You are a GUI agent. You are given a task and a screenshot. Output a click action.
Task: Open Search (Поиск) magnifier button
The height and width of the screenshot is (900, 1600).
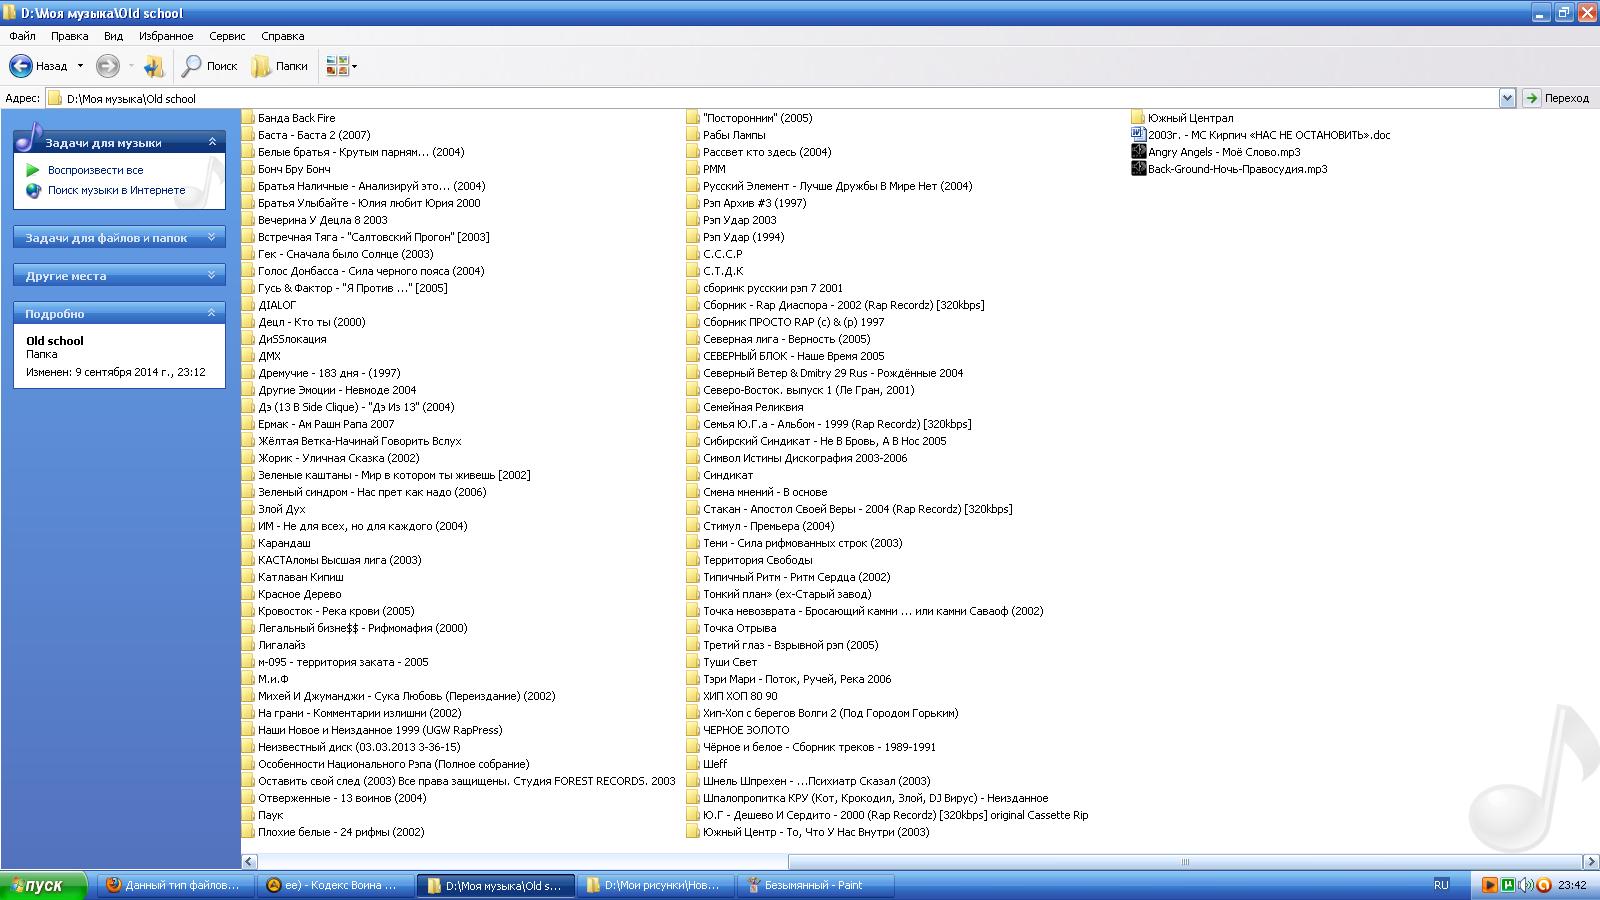[x=210, y=66]
